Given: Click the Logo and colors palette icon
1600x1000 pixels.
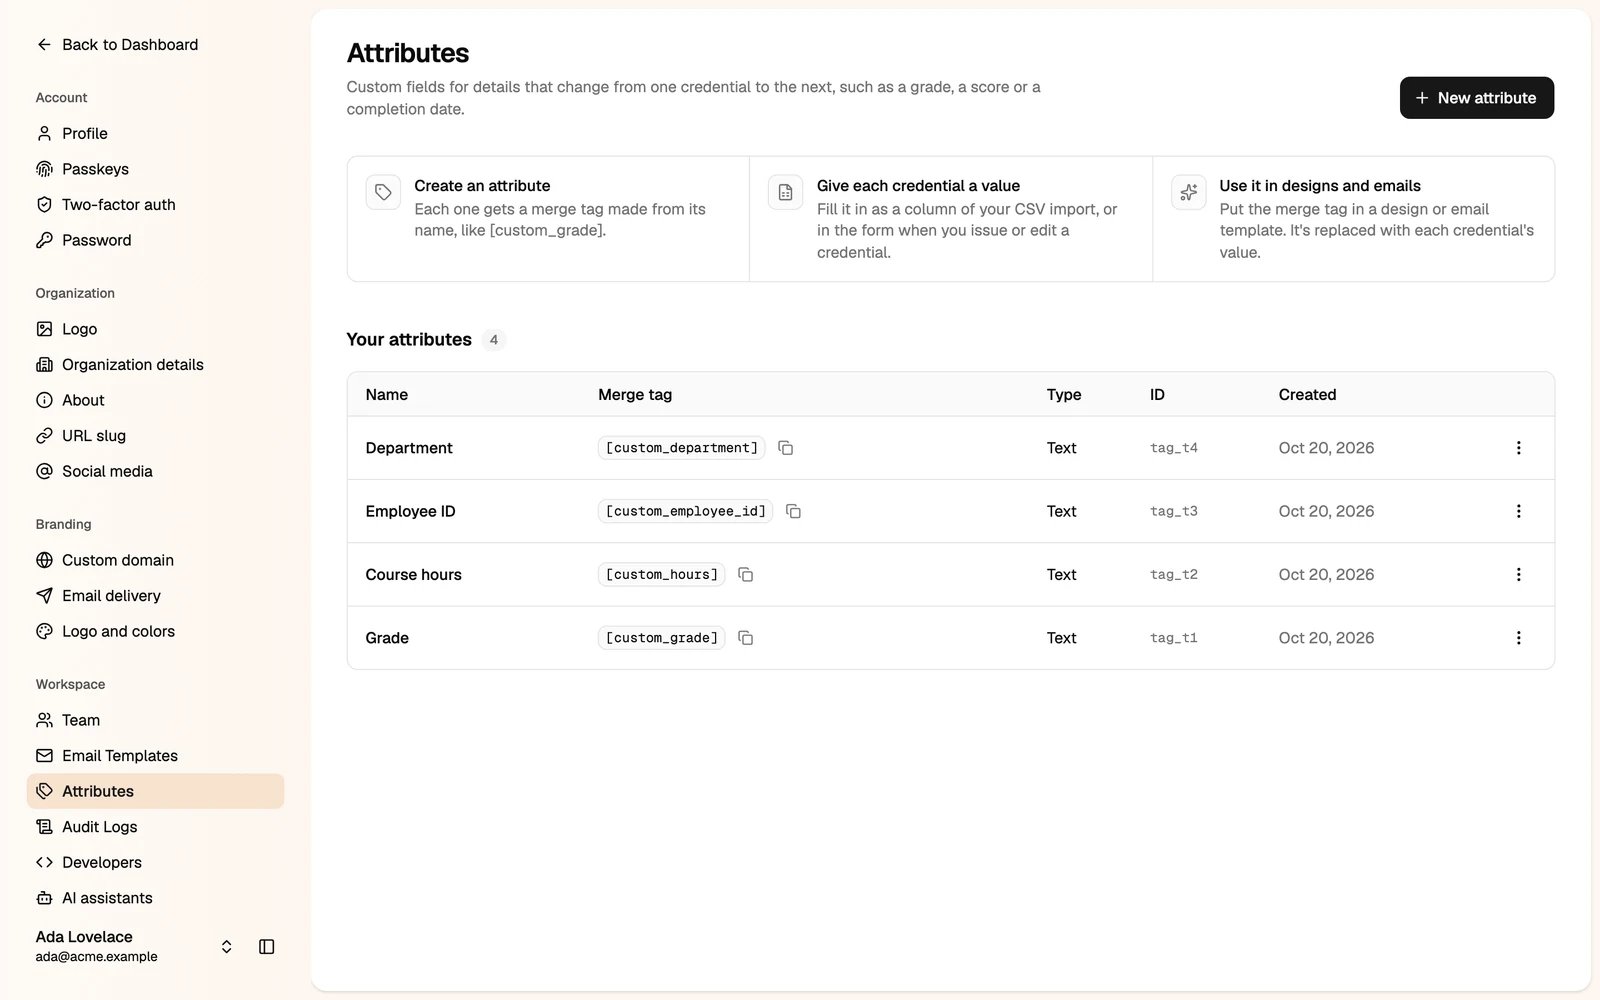Looking at the screenshot, I should click(44, 631).
